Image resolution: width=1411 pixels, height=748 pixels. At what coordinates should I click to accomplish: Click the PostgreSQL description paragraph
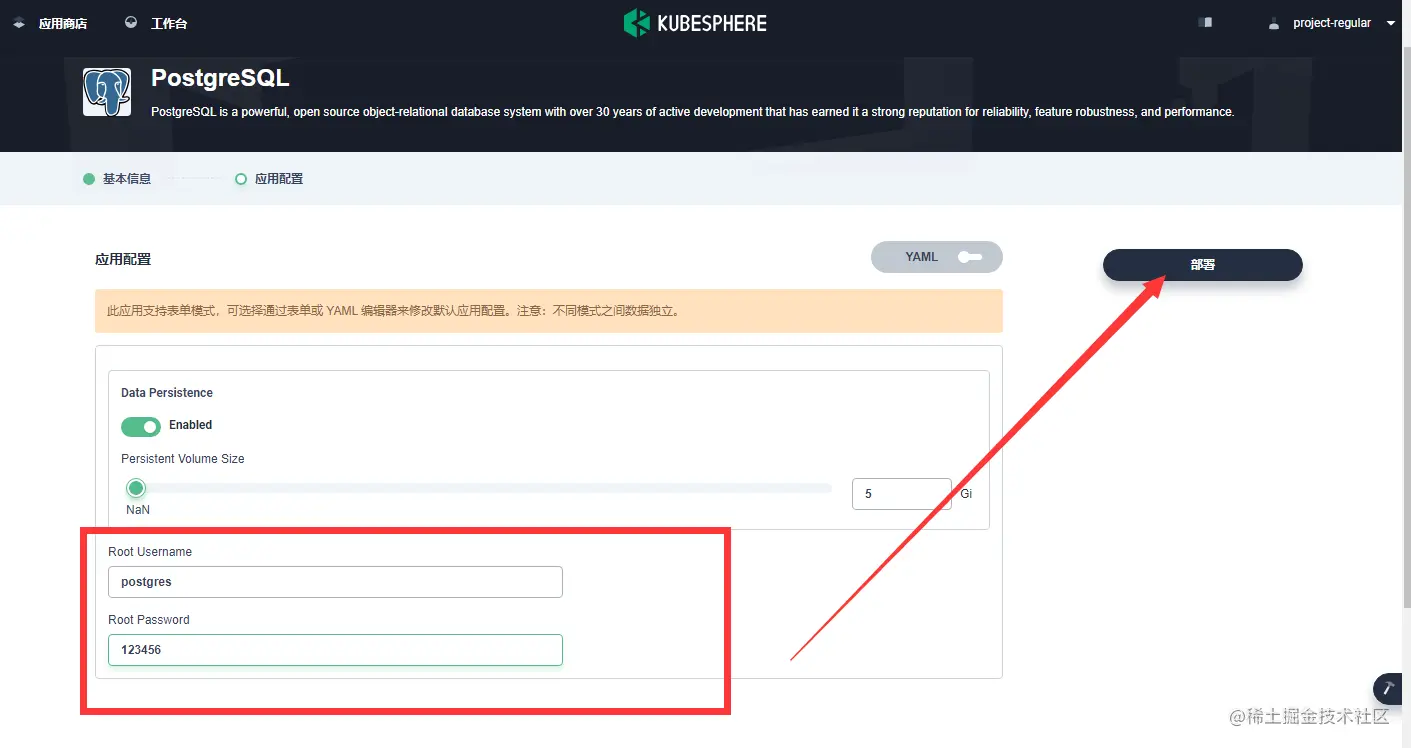click(x=693, y=112)
